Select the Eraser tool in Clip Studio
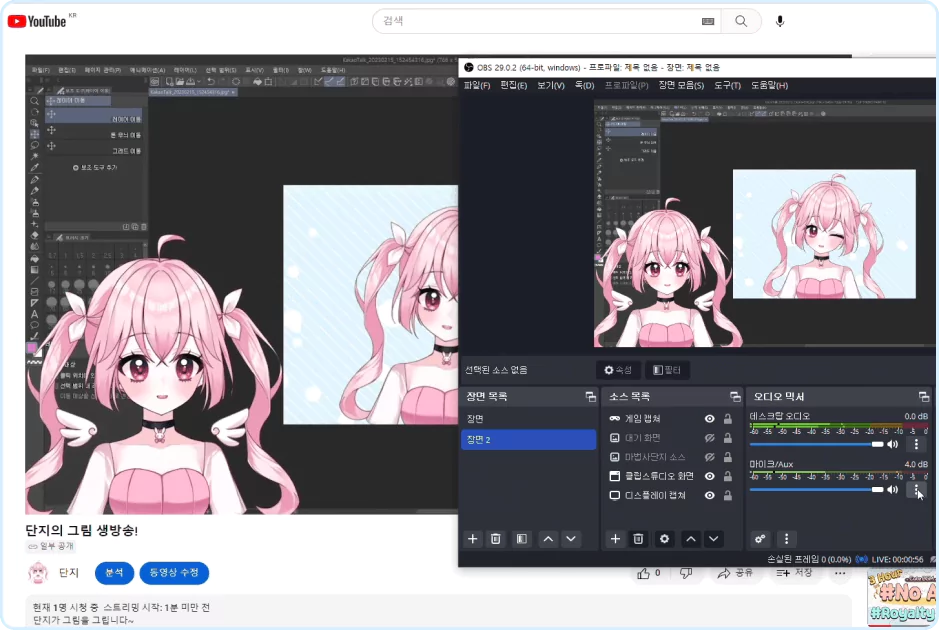Viewport: 939px width, 630px height. coord(35,235)
